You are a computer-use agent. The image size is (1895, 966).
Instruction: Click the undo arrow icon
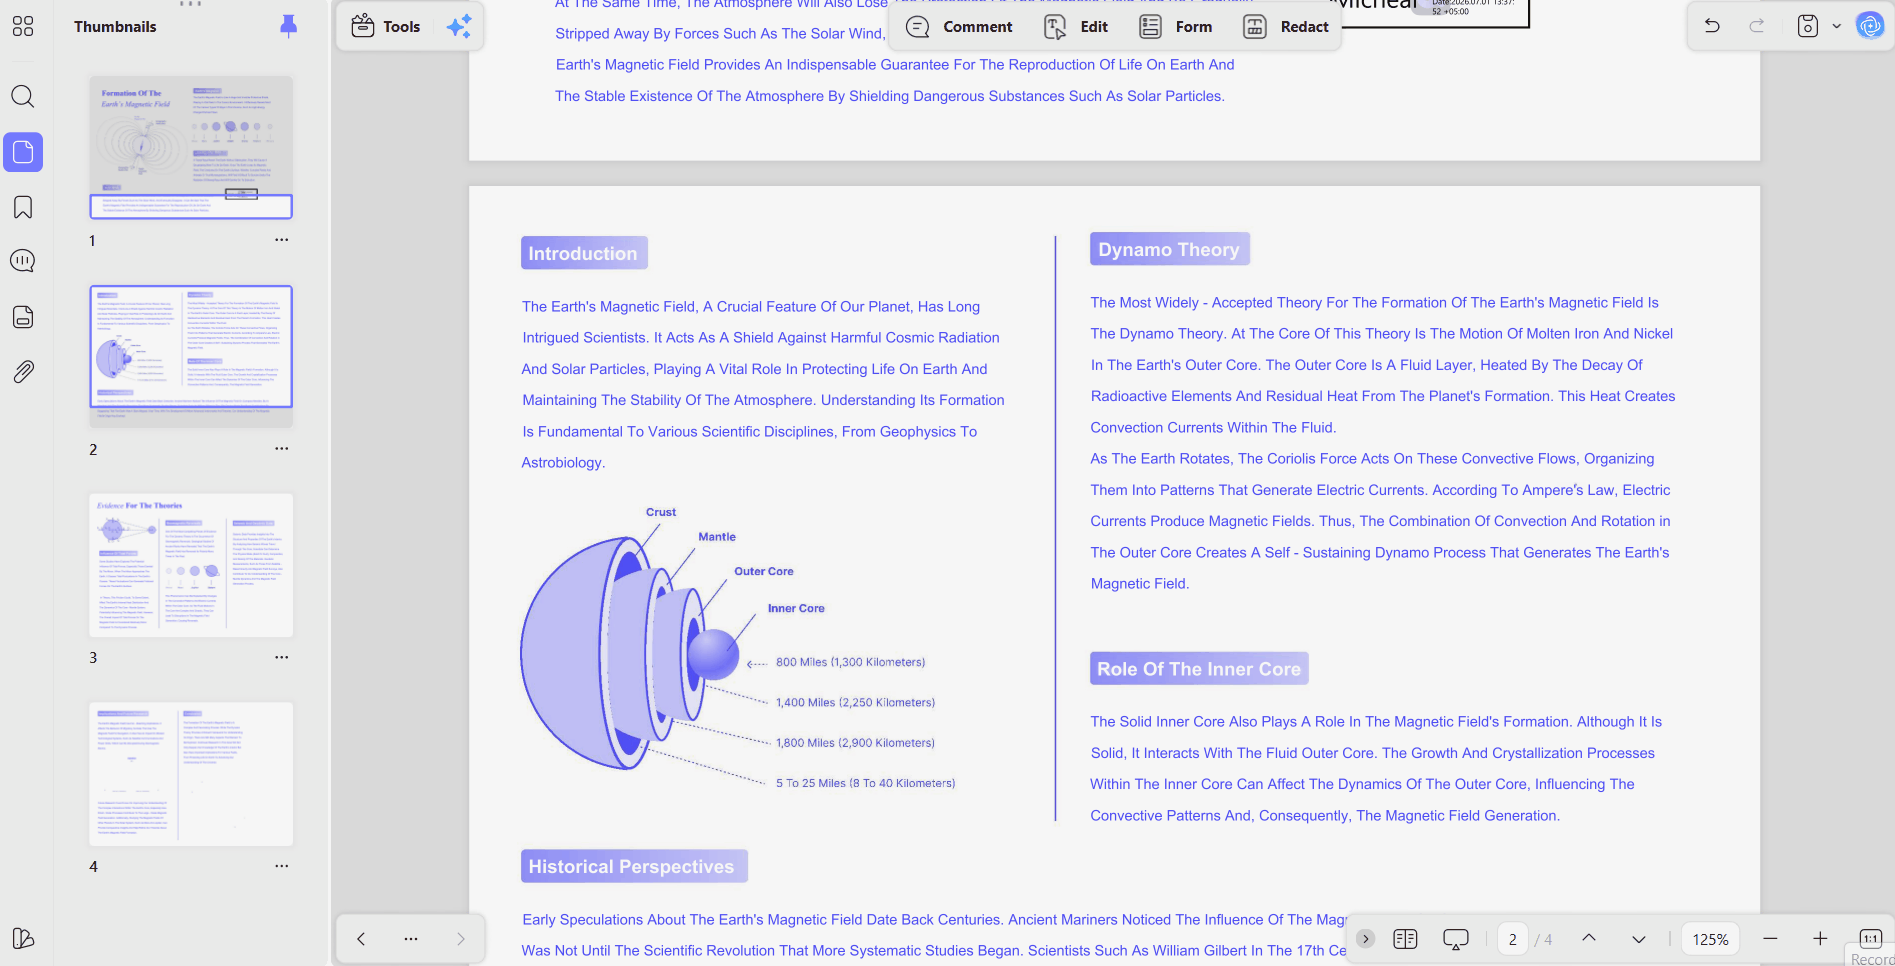point(1712,26)
